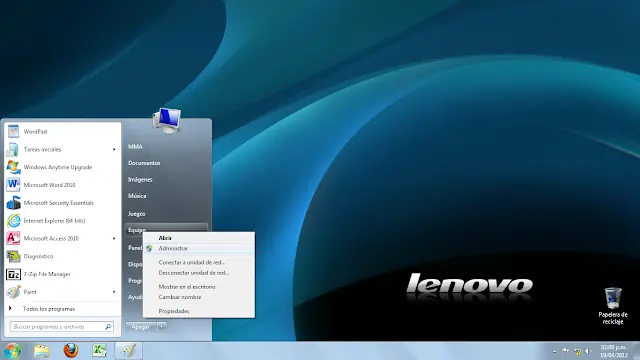Viewport: 640px width, 360px height.
Task: Show hidden tray icons arrow
Action: [x=554, y=351]
